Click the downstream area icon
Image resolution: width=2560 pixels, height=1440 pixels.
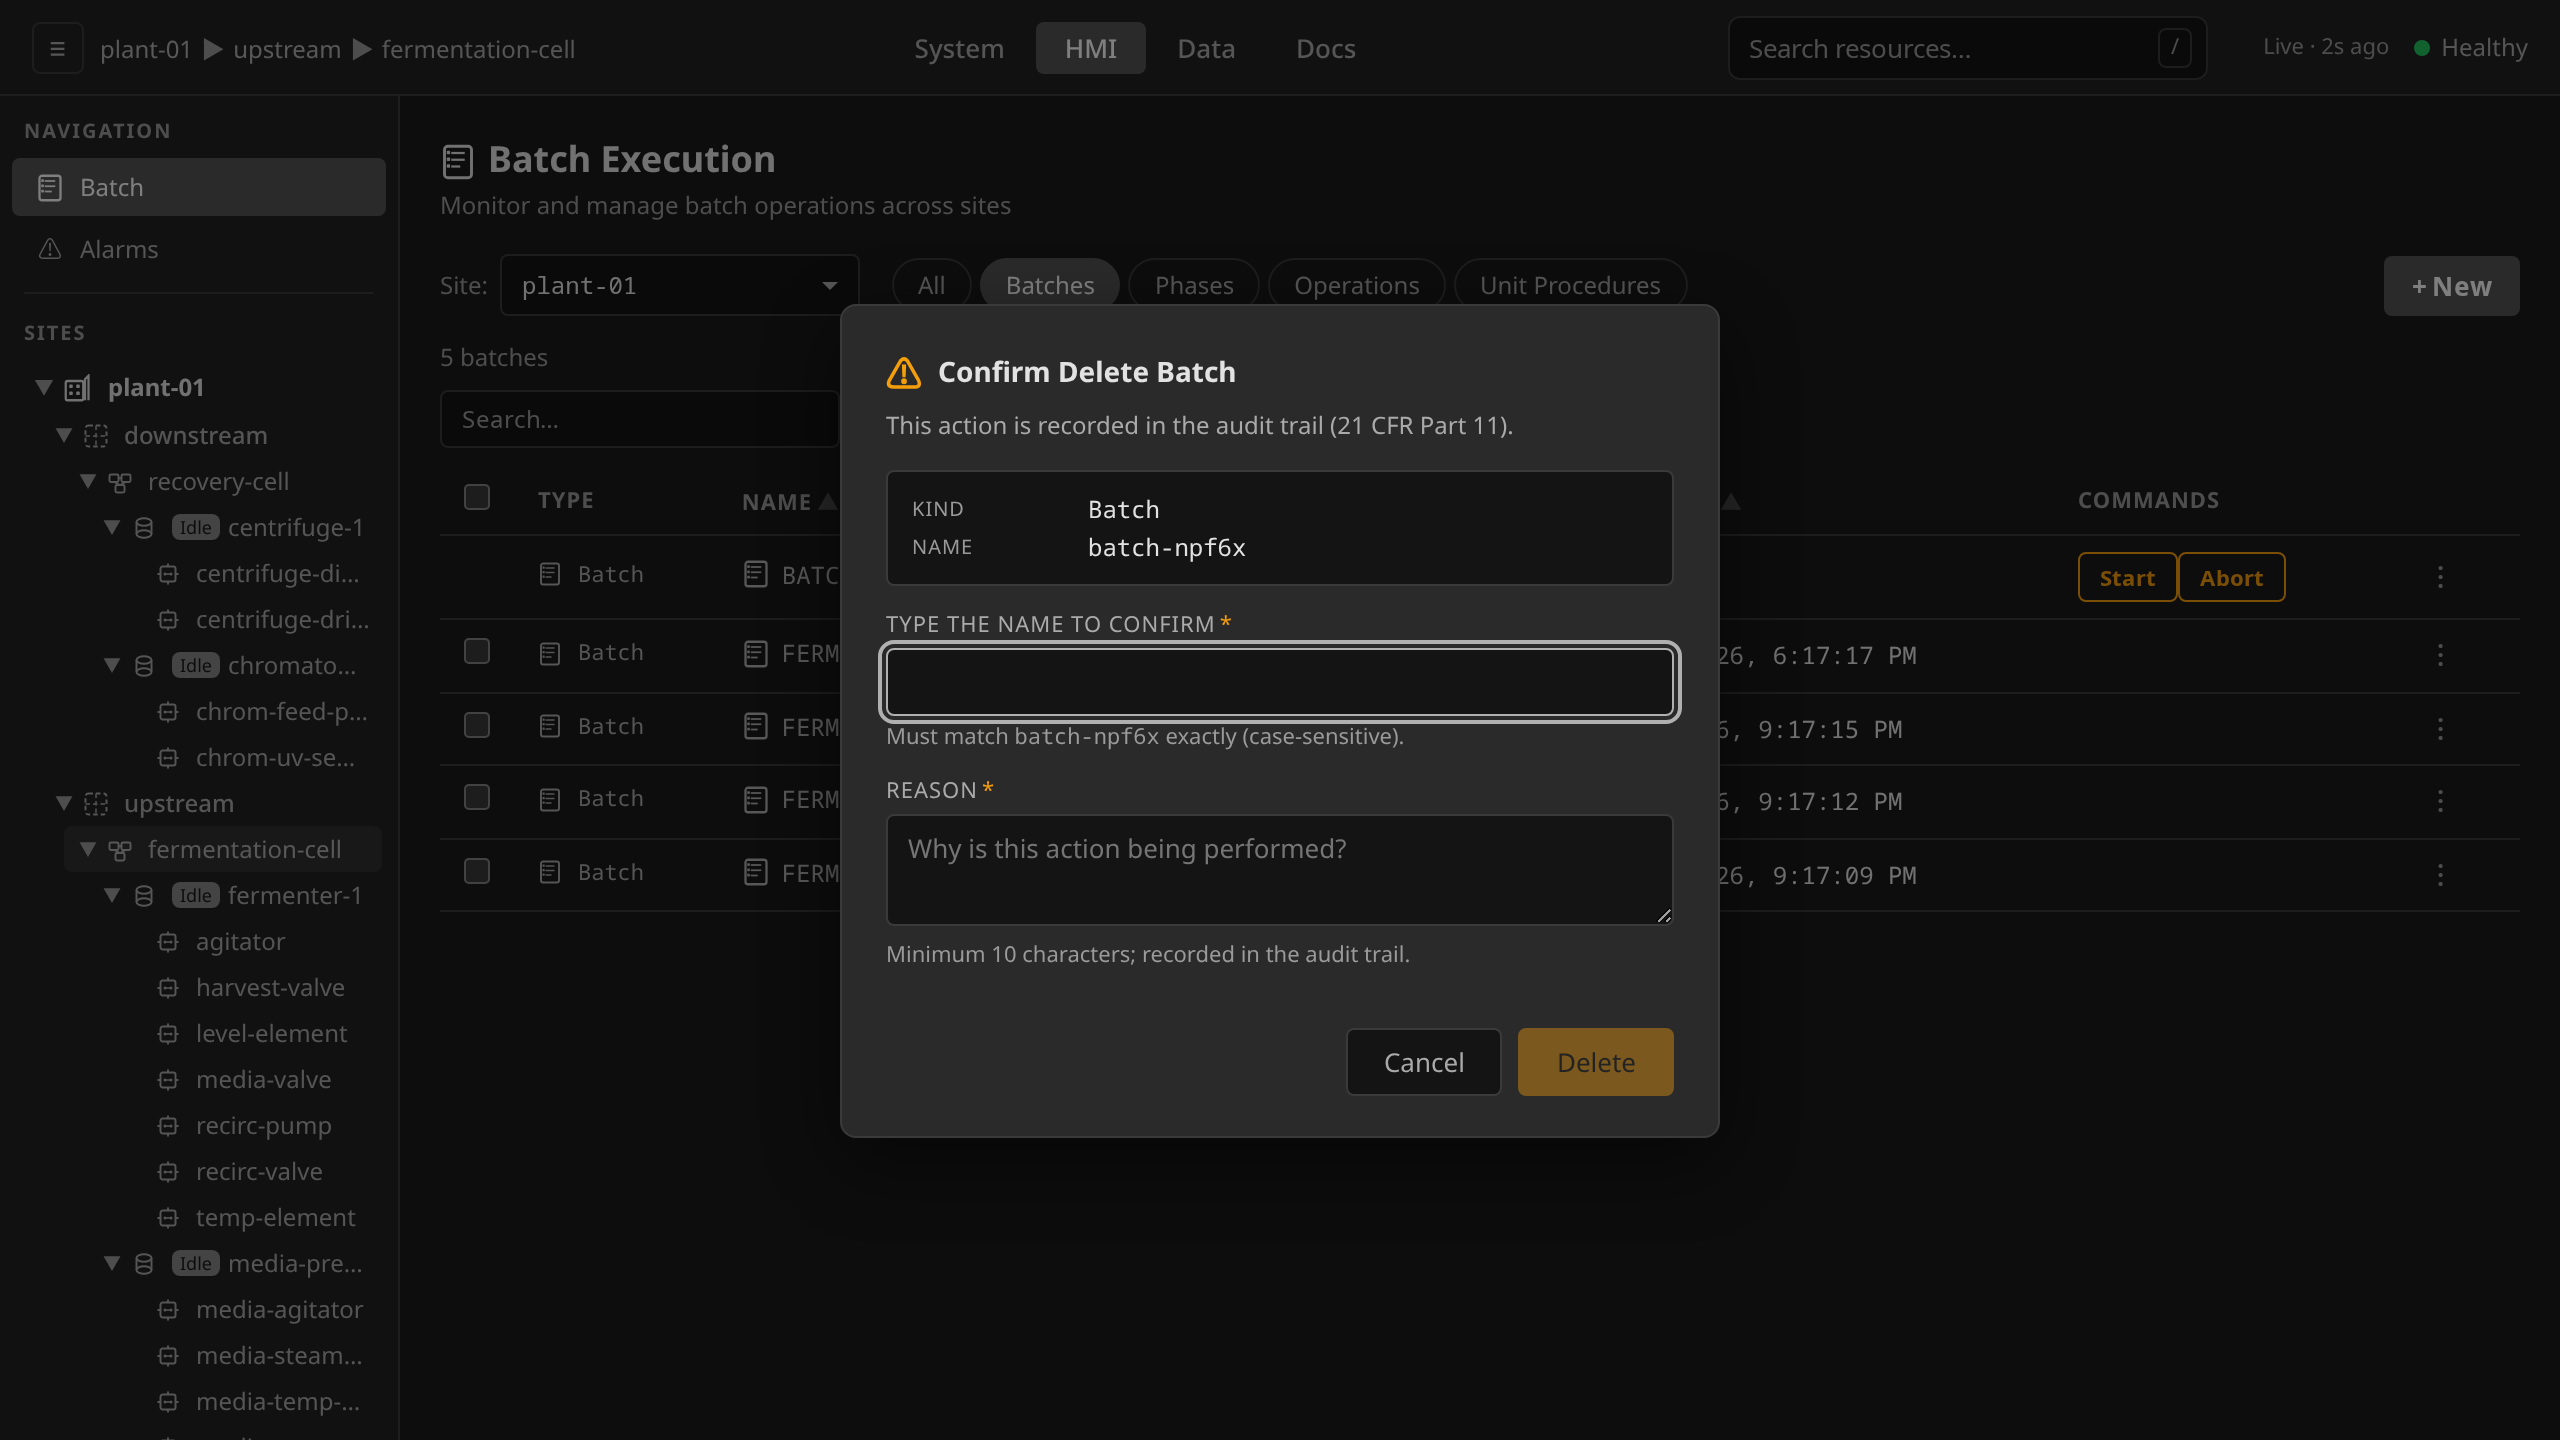[x=96, y=436]
